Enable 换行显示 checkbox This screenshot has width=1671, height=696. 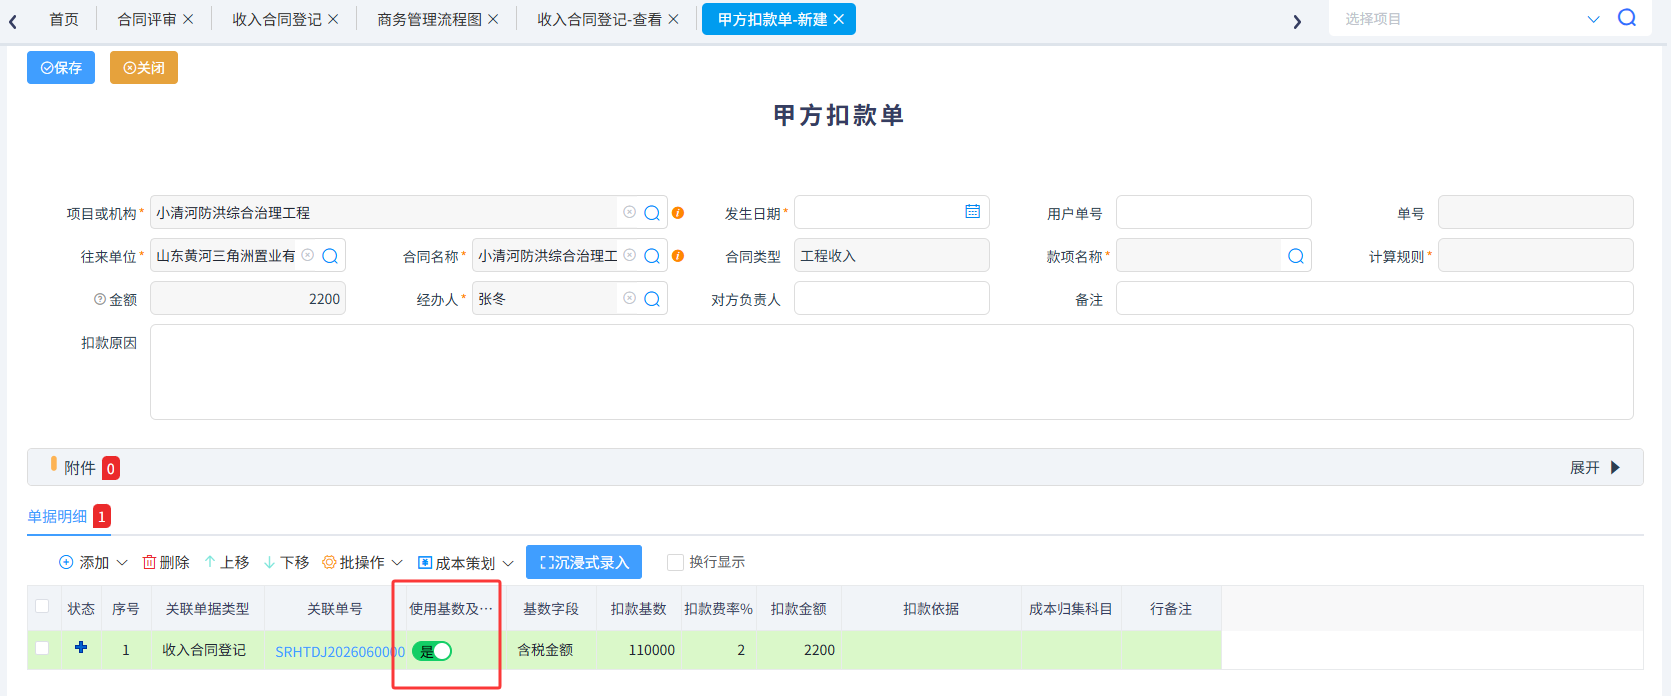point(675,562)
